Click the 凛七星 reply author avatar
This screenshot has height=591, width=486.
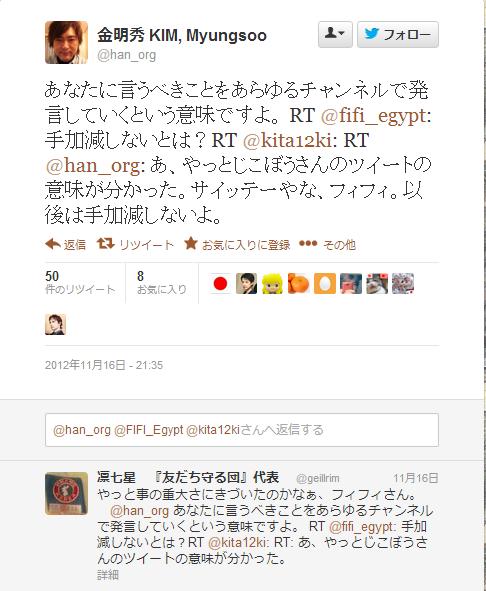pyautogui.click(x=66, y=493)
